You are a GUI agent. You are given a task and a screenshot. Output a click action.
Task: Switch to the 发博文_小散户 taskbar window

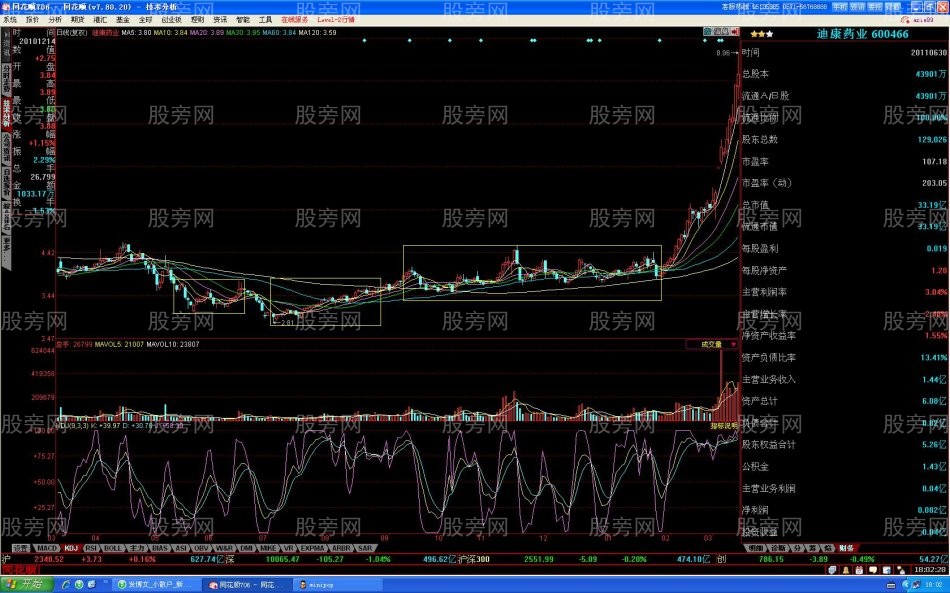coord(155,585)
